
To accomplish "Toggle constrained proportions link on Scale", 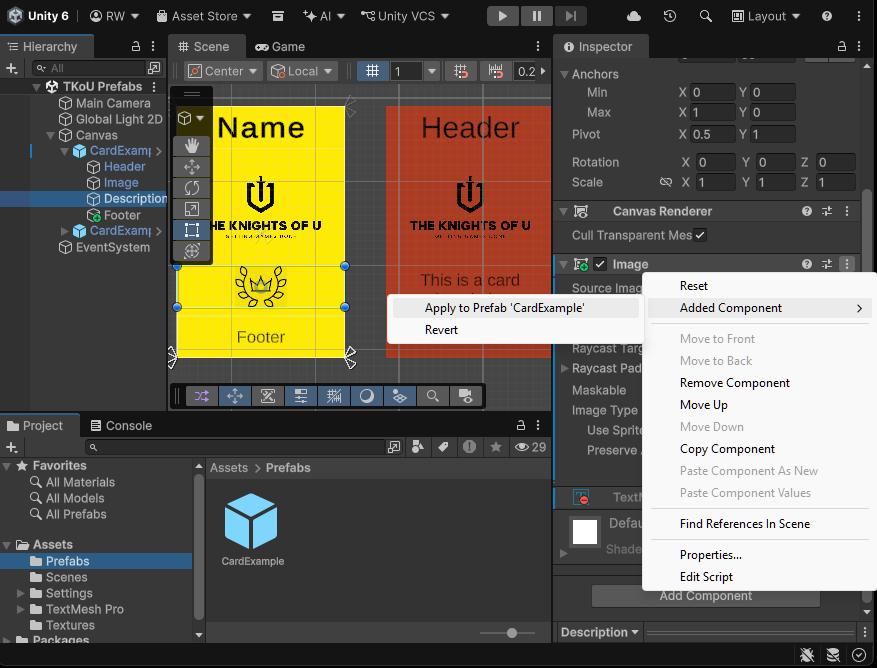I will 665,182.
